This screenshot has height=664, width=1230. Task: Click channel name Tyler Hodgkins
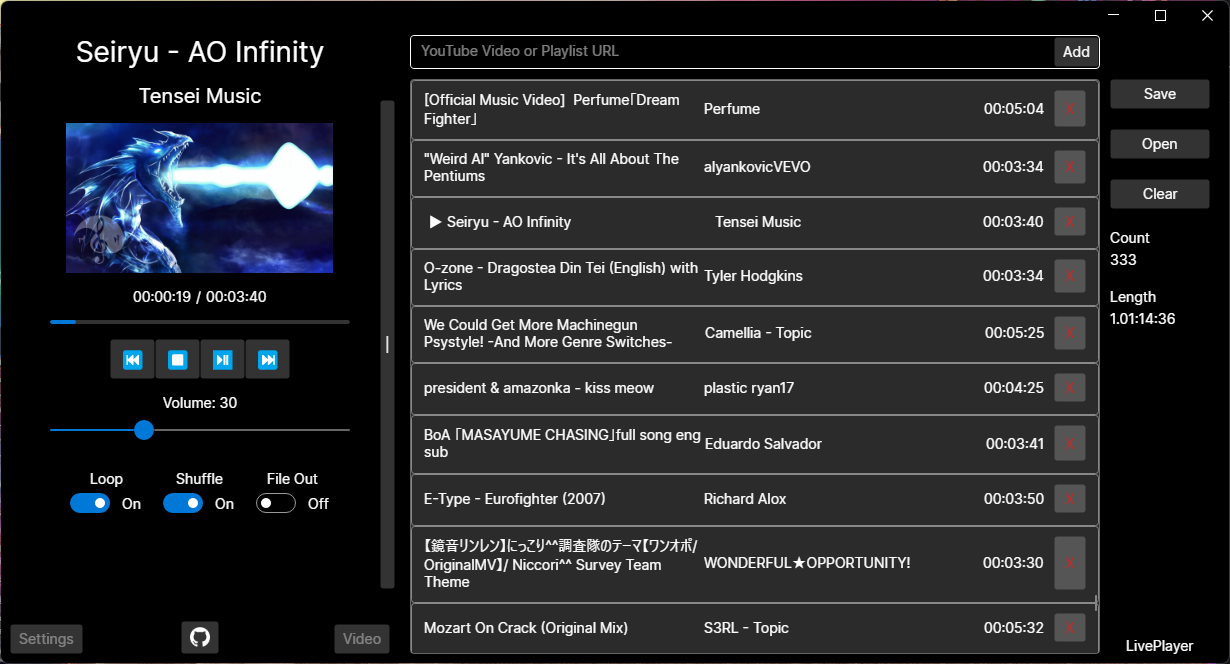(x=753, y=276)
